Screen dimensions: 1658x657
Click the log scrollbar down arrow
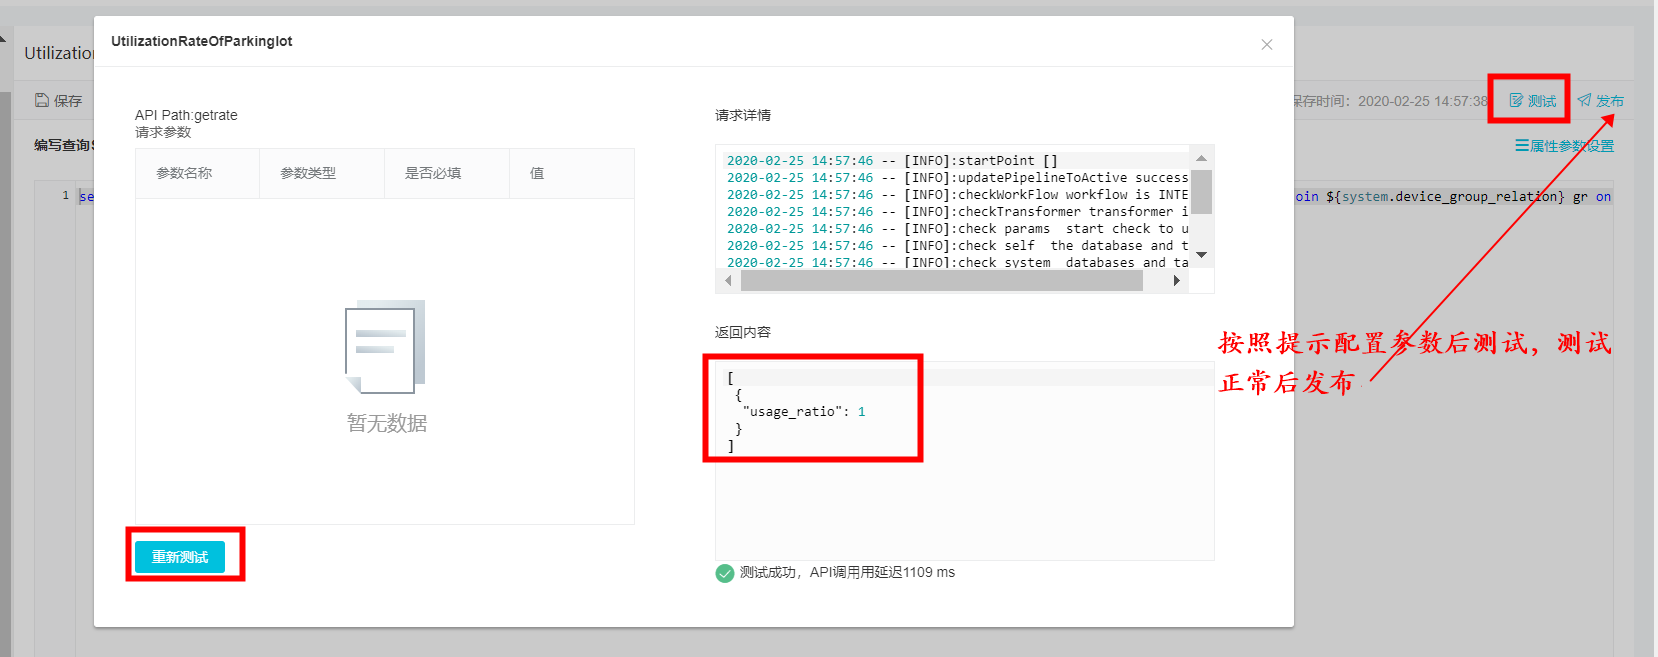click(1201, 255)
